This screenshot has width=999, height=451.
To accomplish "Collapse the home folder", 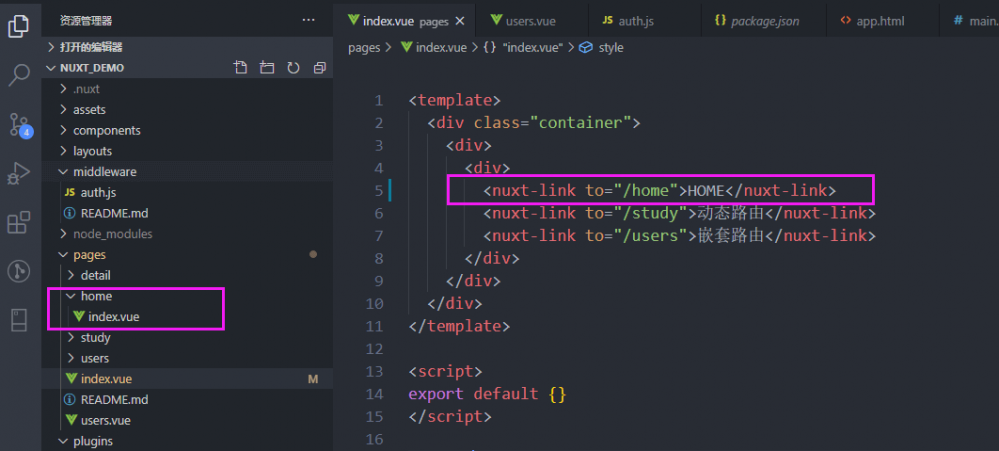I will coord(187,296).
